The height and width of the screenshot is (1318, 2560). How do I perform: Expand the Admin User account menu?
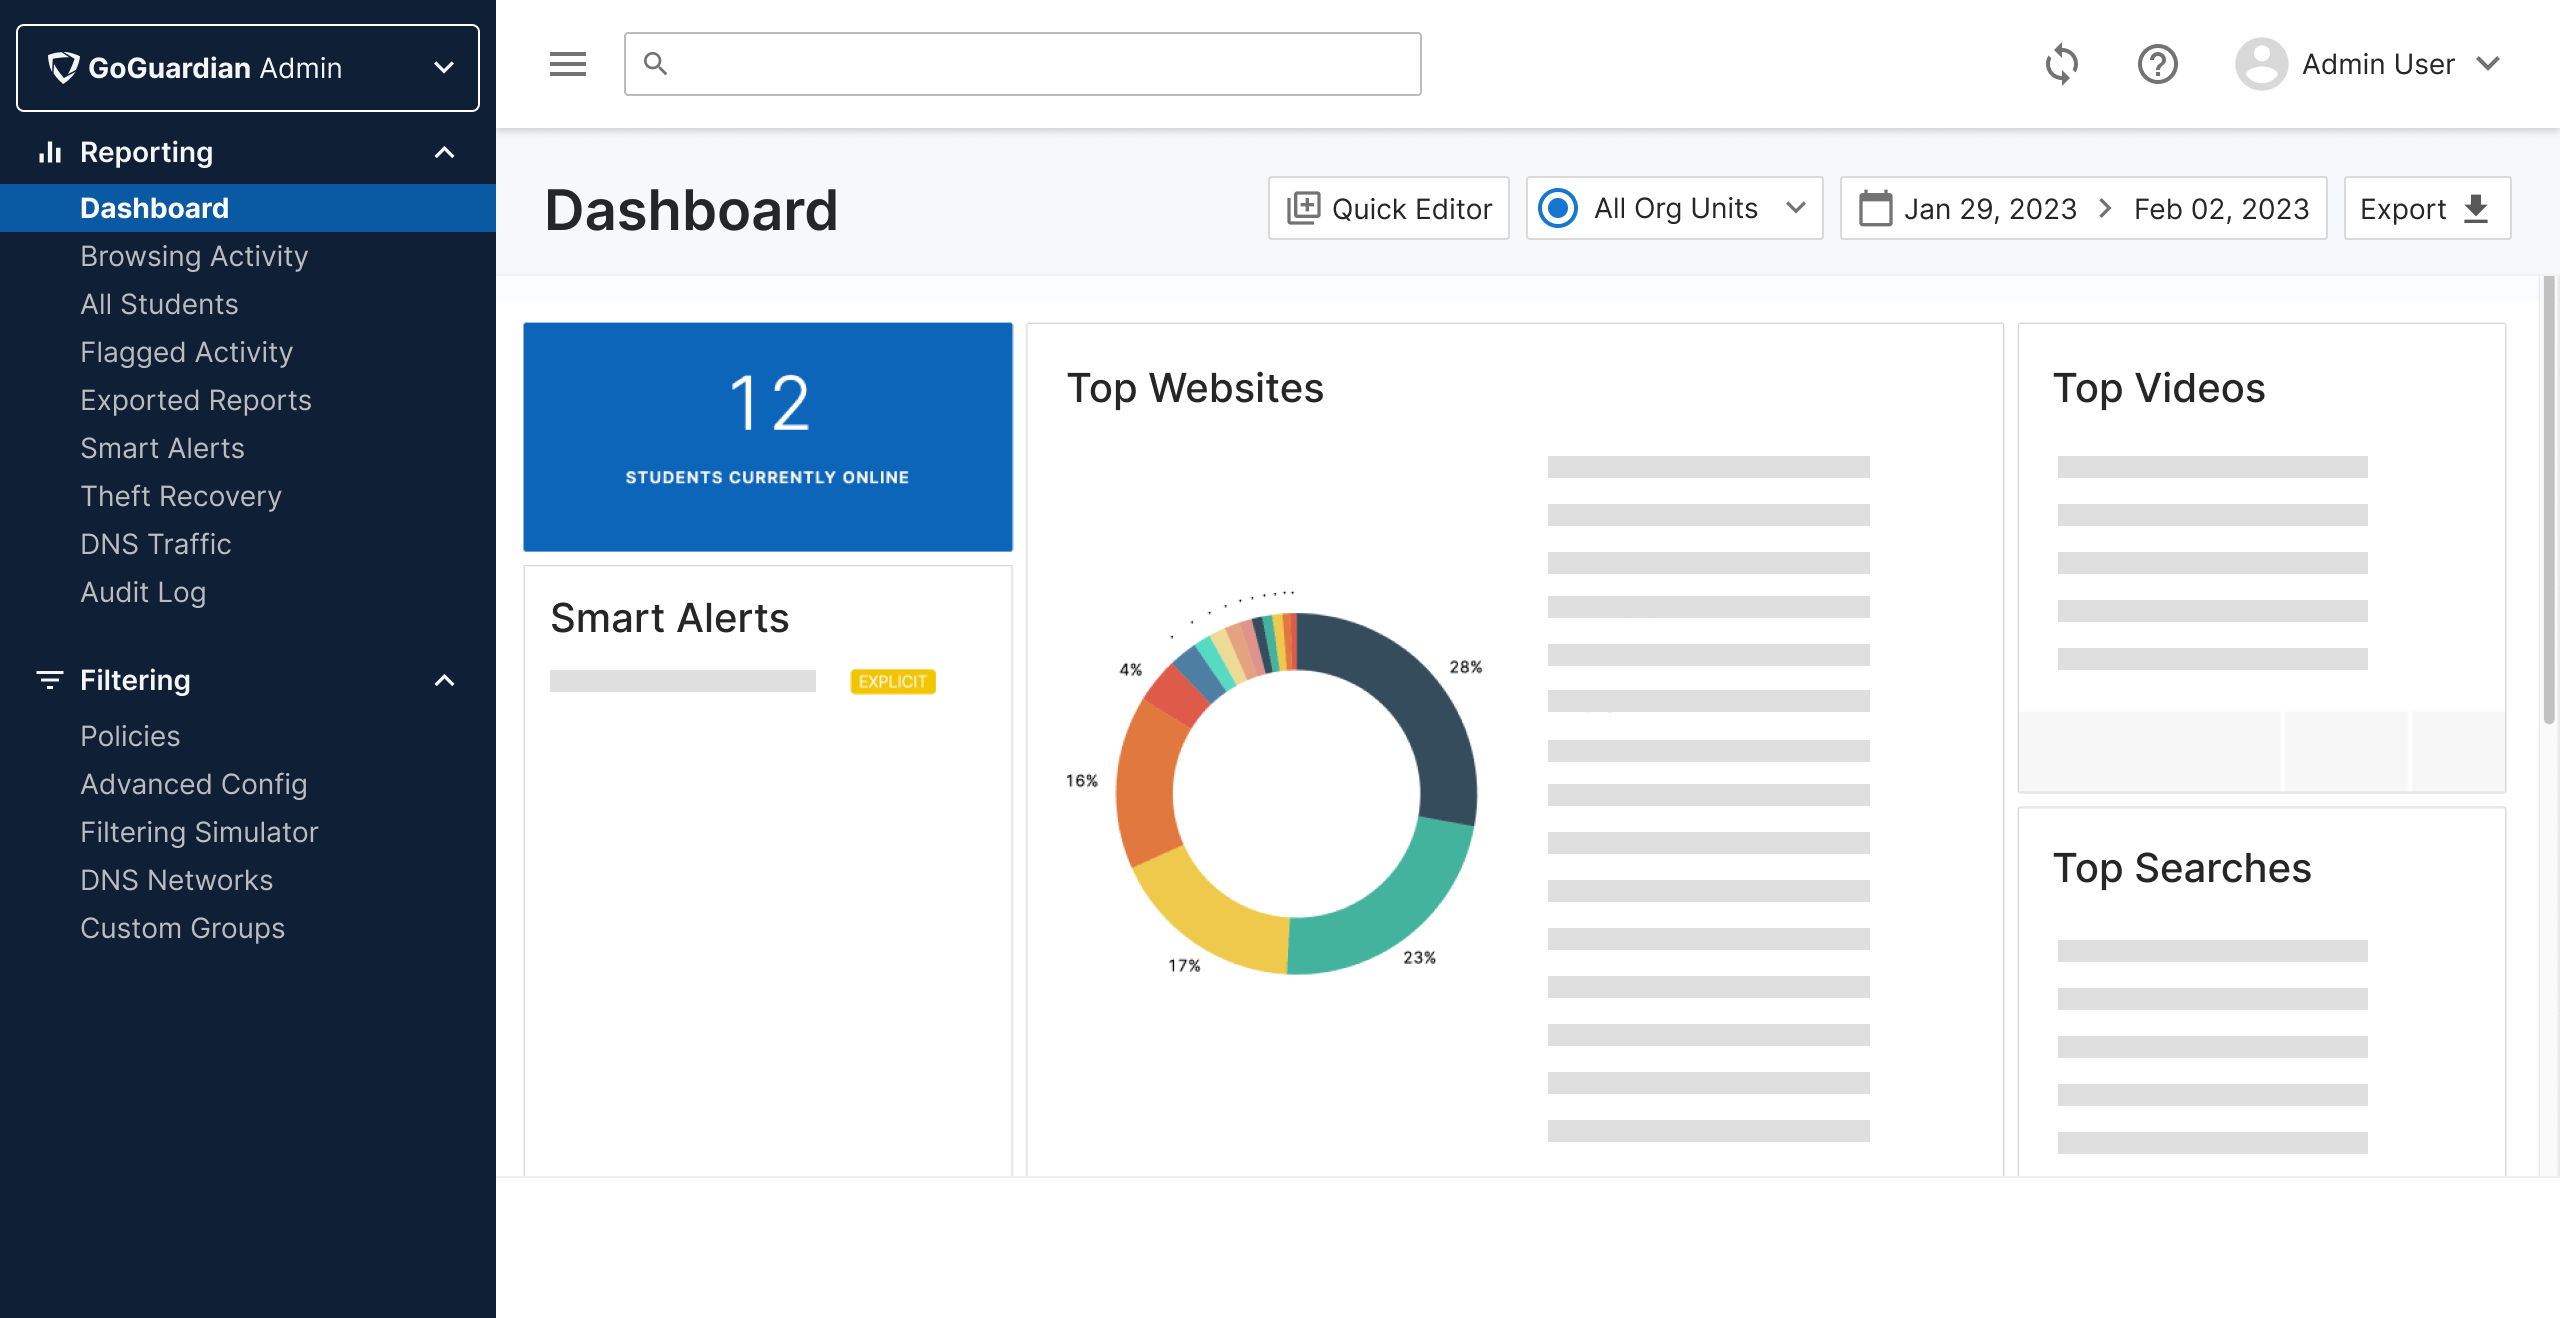[2488, 64]
